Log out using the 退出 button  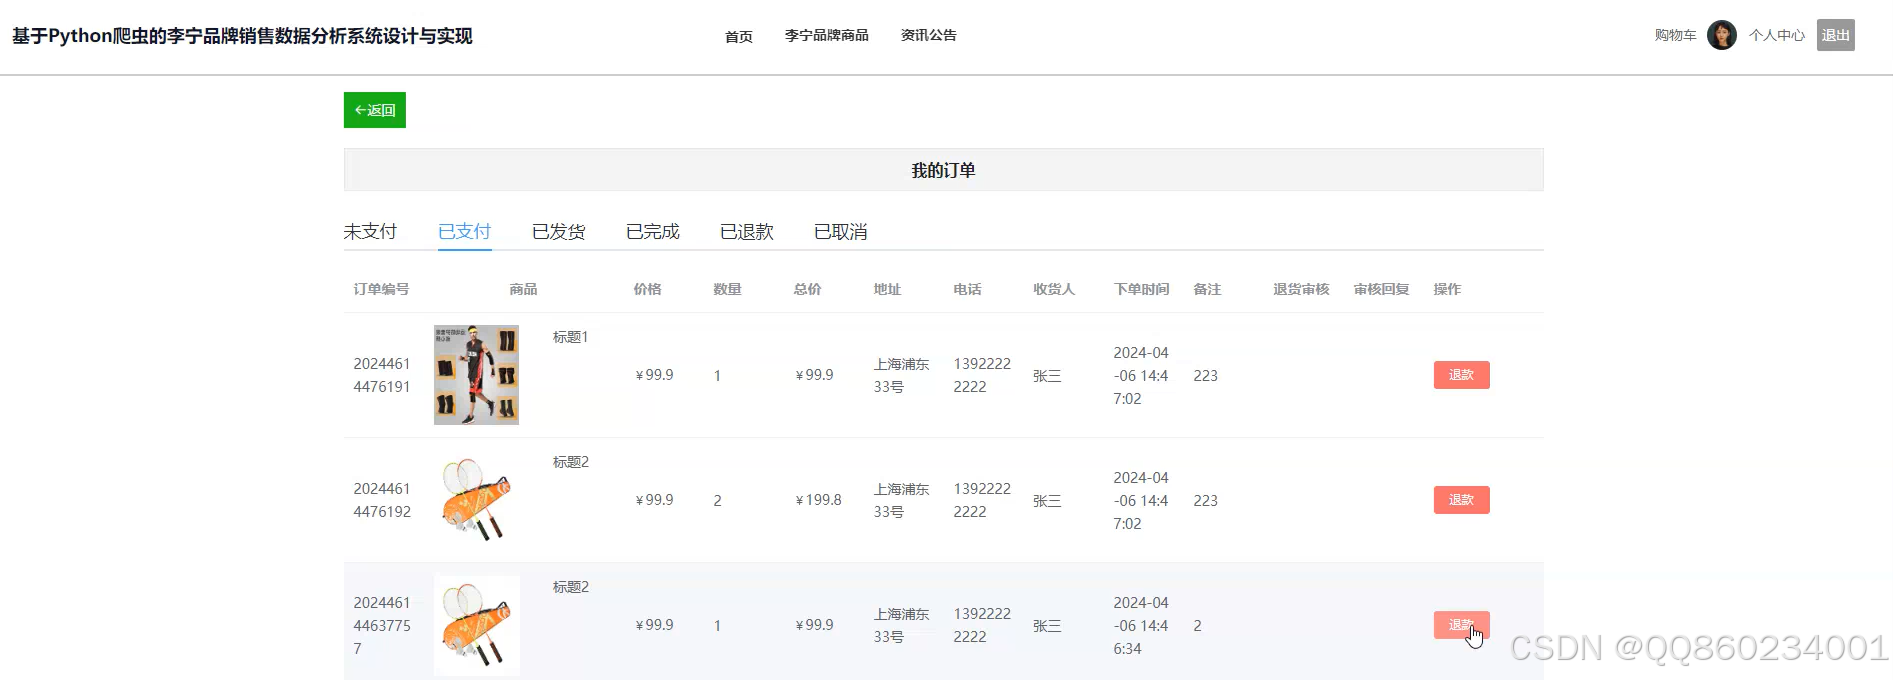click(1835, 35)
